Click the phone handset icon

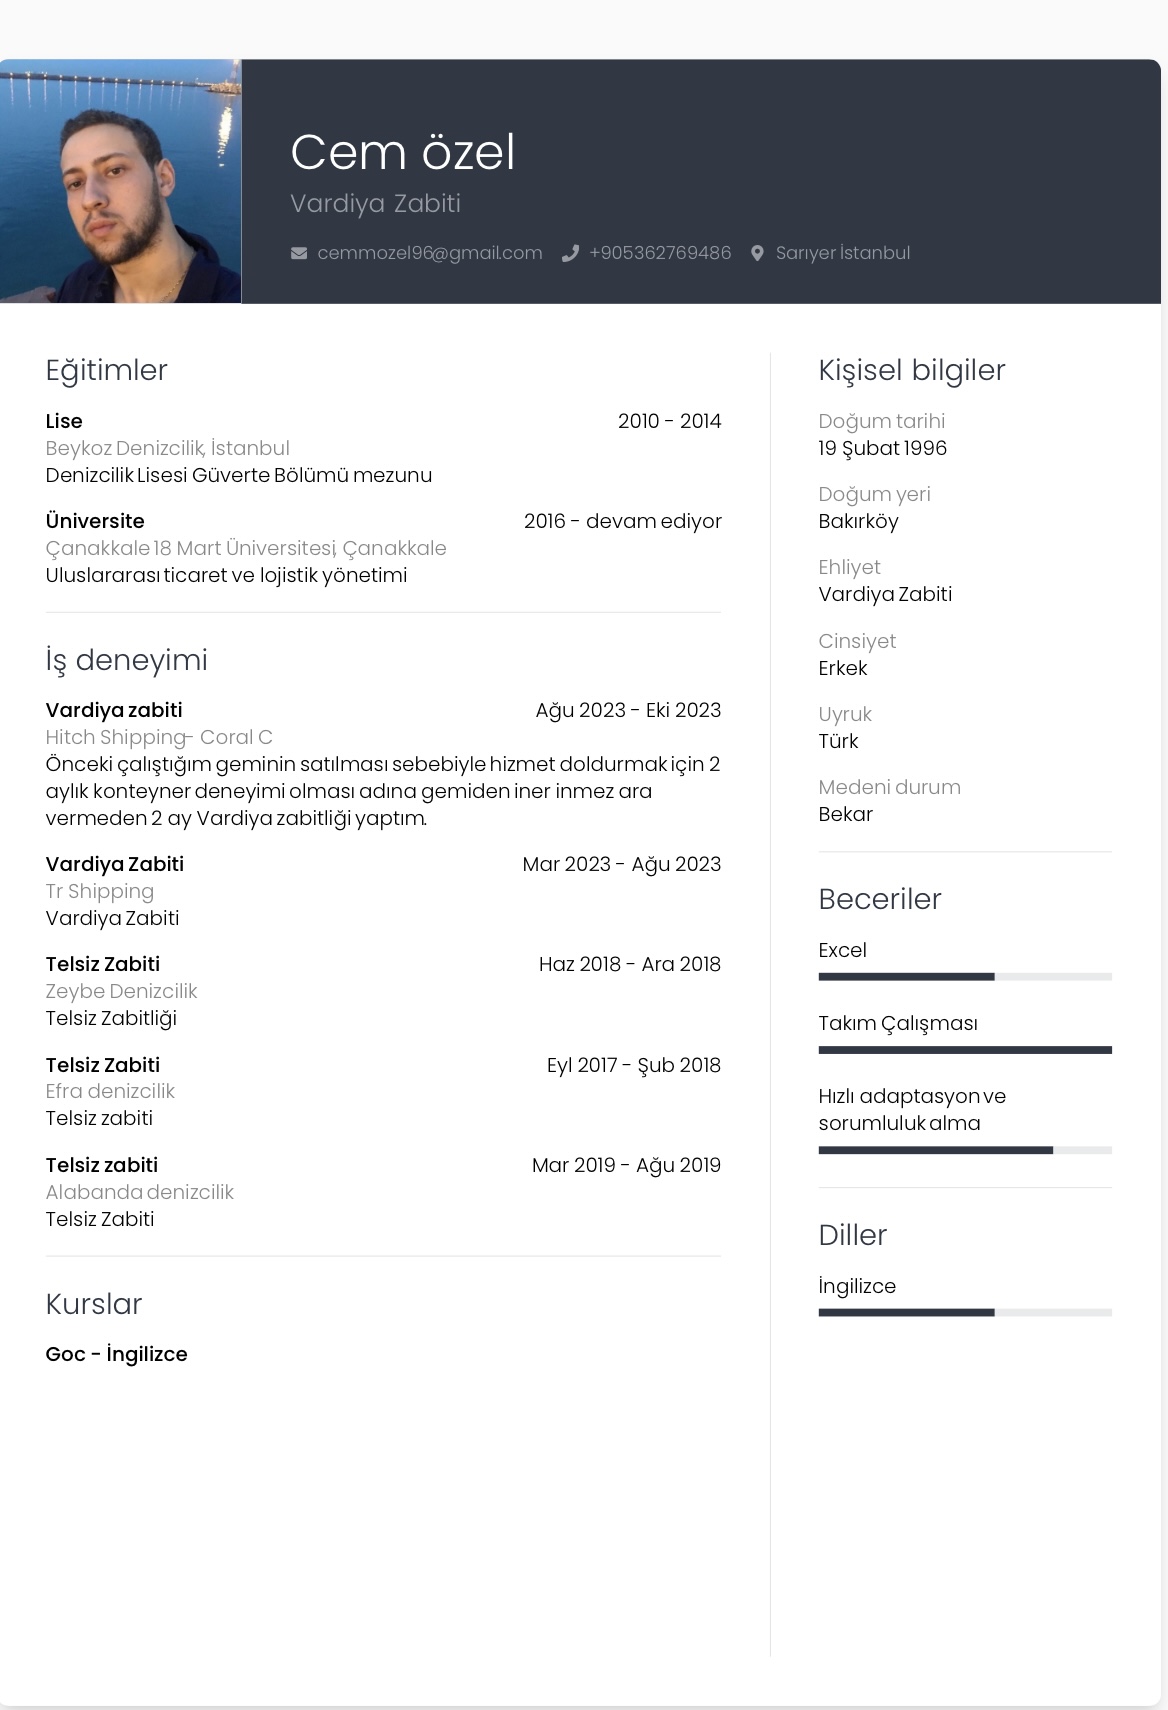coord(570,254)
